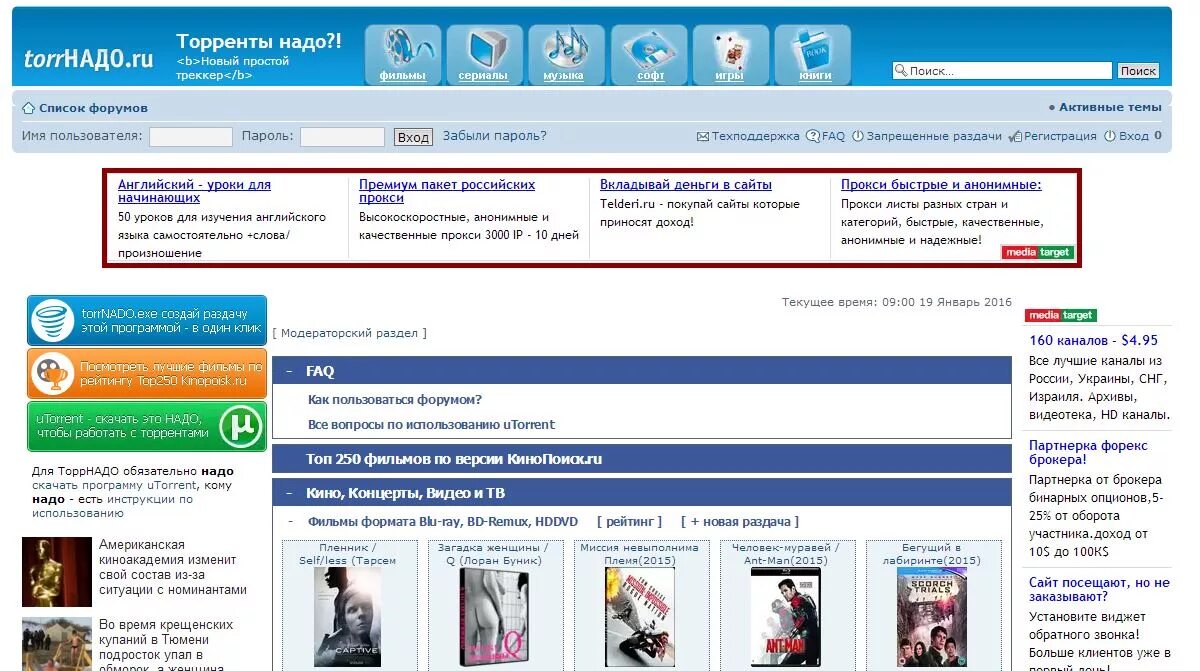
Task: Open the музыка category icon
Action: click(566, 54)
